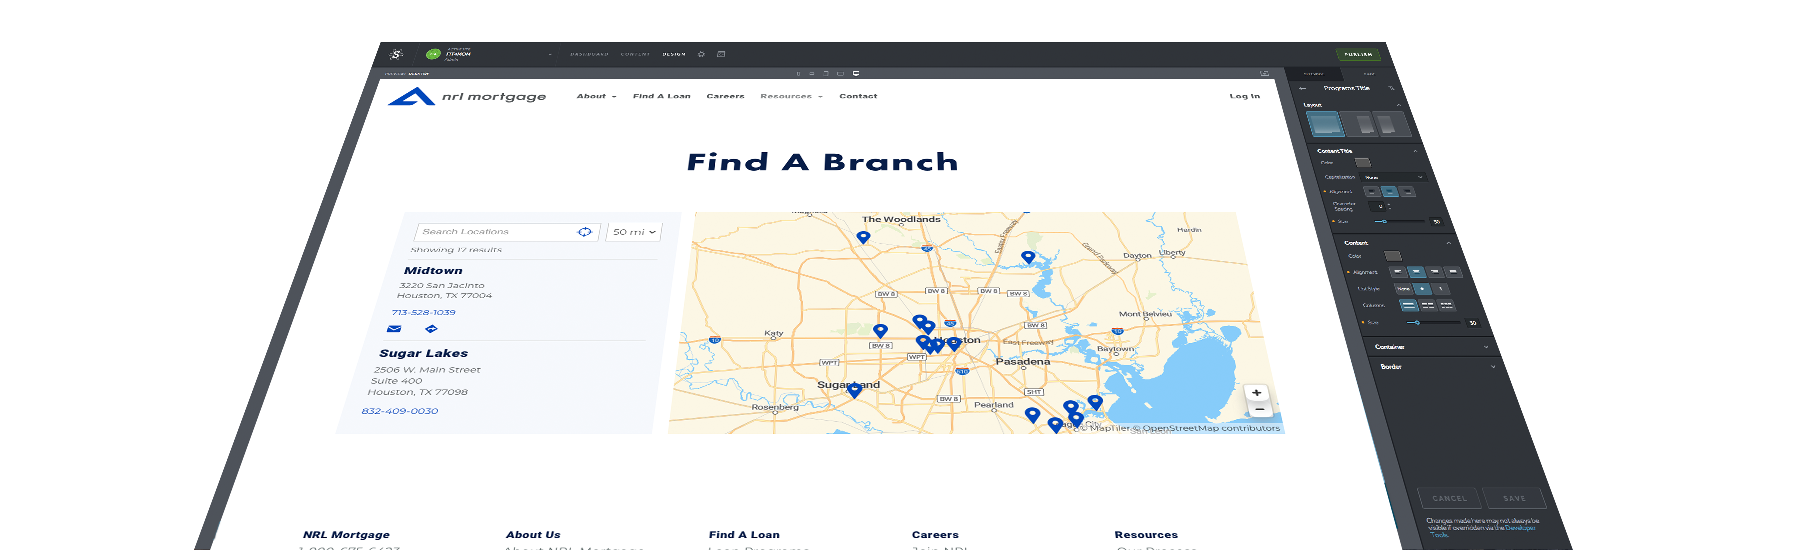Open the site selector dropdown in top bar
The image size is (1800, 550).
pyautogui.click(x=550, y=54)
